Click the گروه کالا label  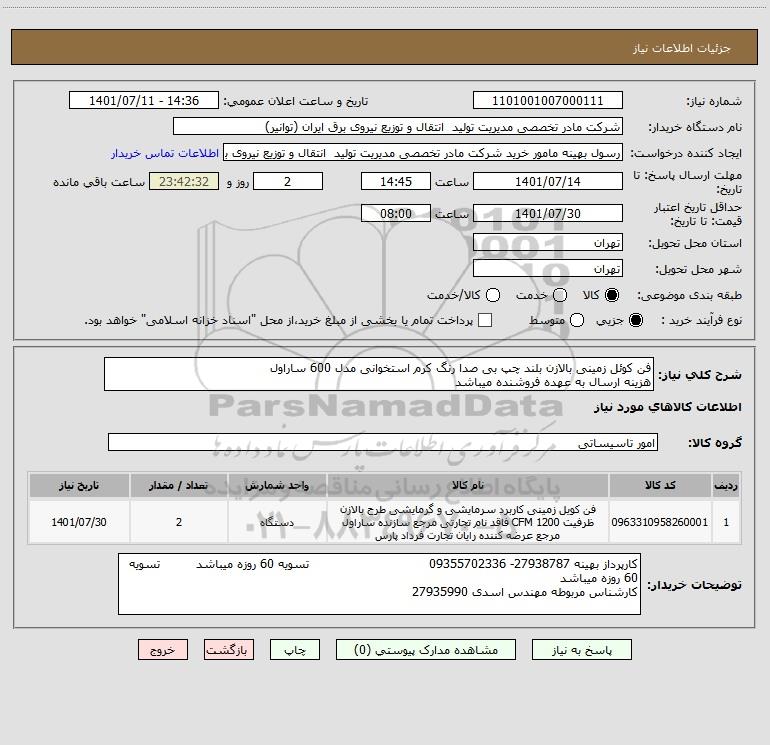tap(715, 443)
